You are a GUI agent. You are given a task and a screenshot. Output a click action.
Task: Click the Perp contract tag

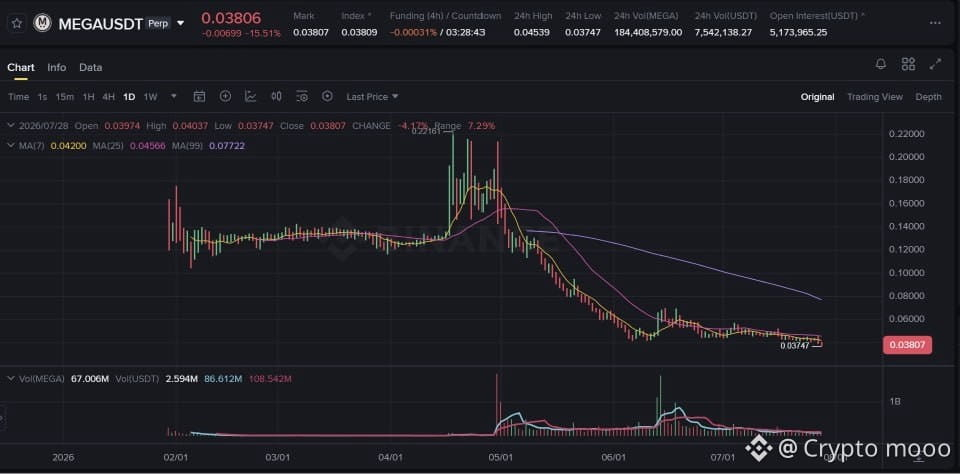click(159, 23)
